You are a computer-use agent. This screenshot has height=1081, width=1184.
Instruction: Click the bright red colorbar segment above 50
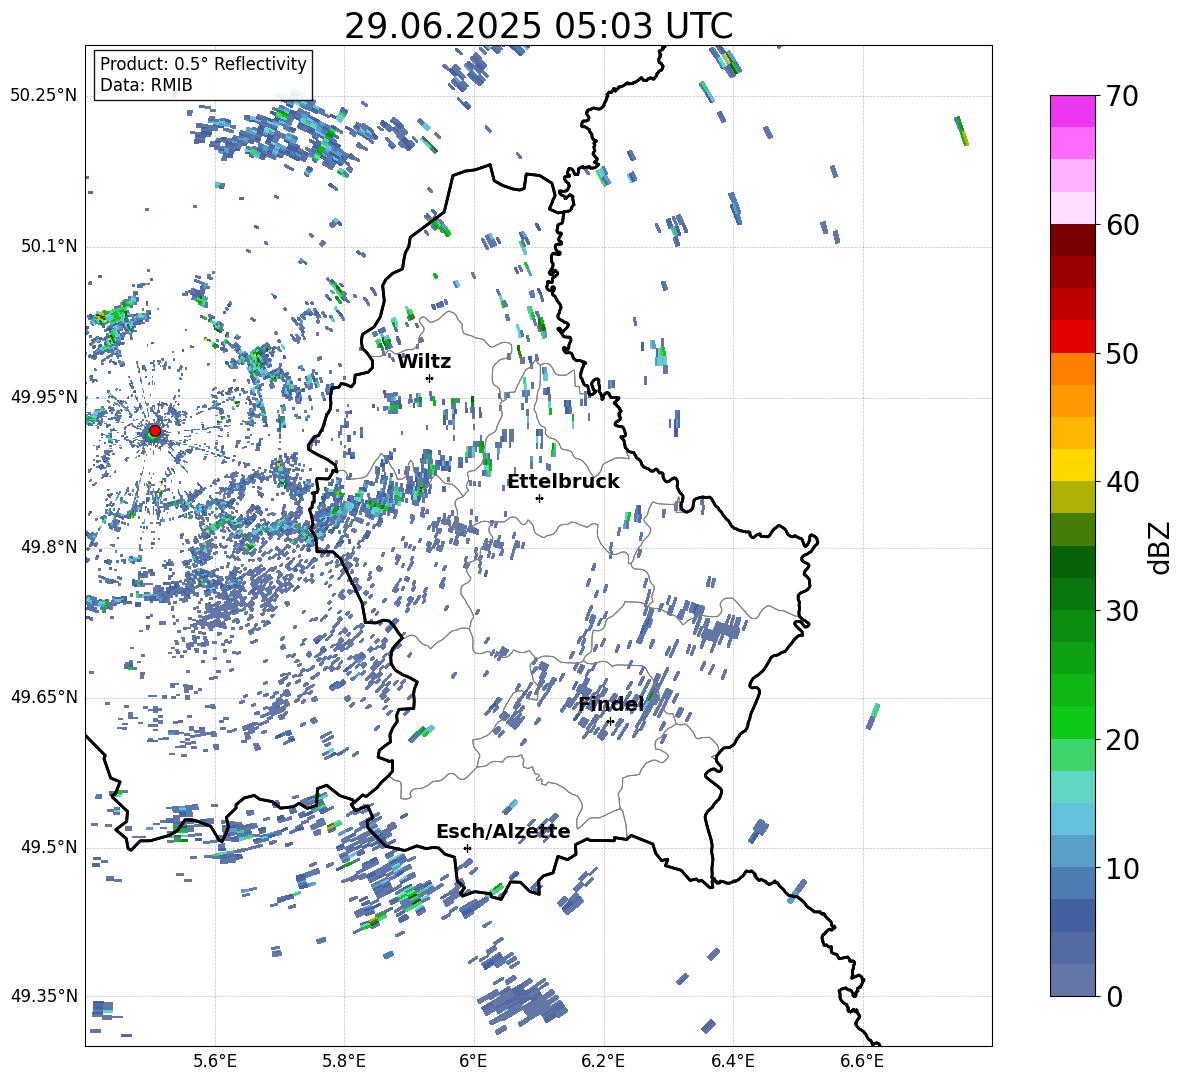pos(1072,337)
